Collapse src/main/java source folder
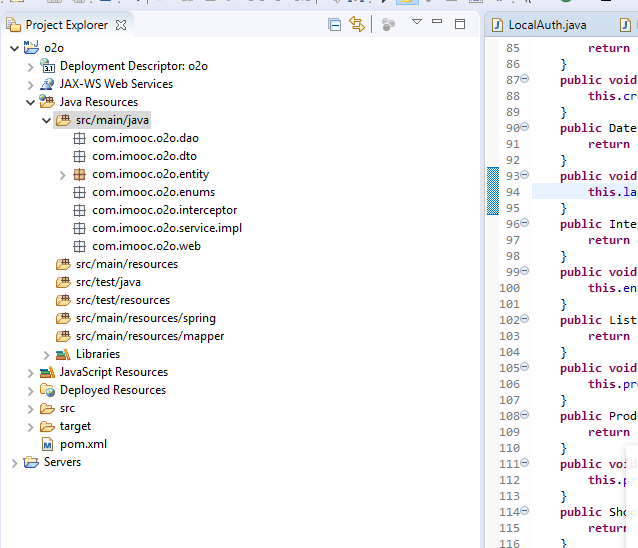This screenshot has width=638, height=548. pyautogui.click(x=46, y=121)
